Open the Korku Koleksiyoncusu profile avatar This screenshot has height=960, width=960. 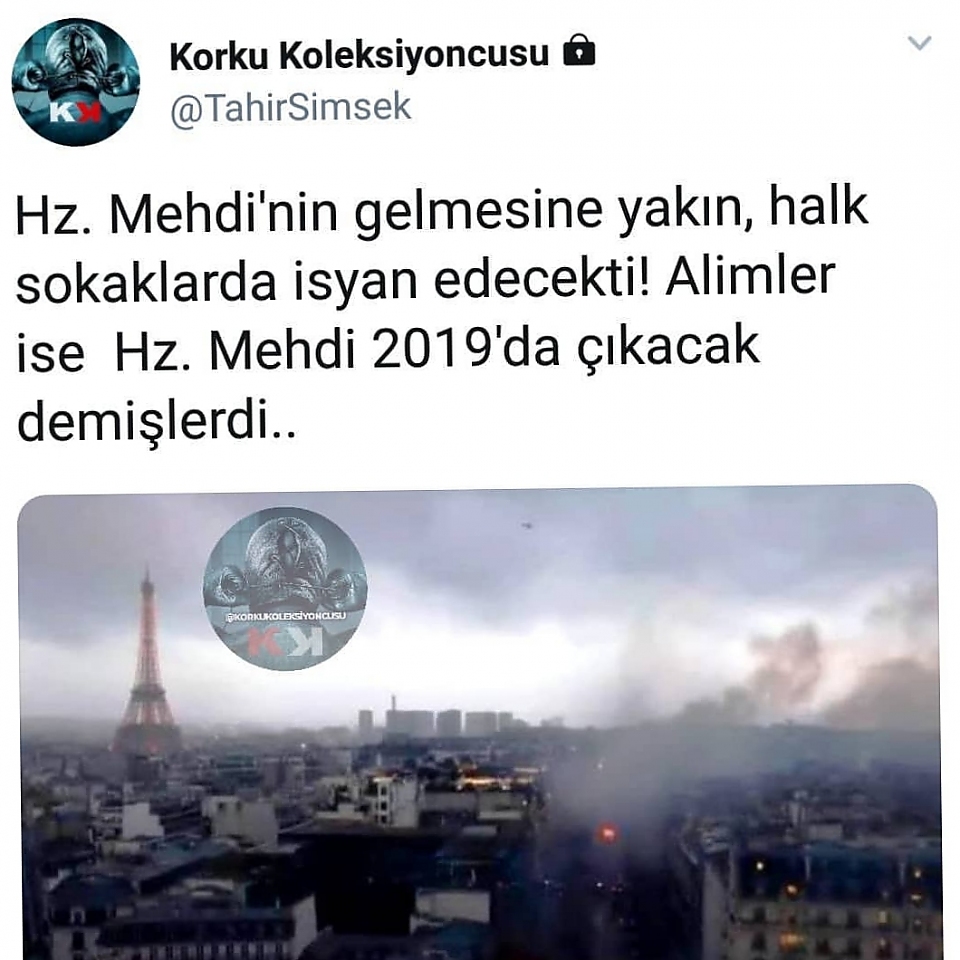click(x=76, y=82)
